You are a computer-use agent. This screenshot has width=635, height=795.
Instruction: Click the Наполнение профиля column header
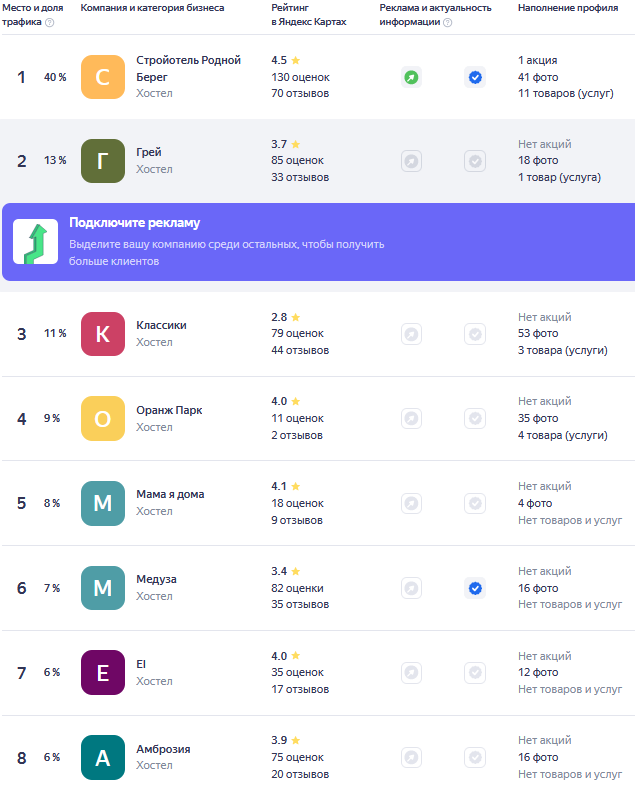click(x=568, y=8)
